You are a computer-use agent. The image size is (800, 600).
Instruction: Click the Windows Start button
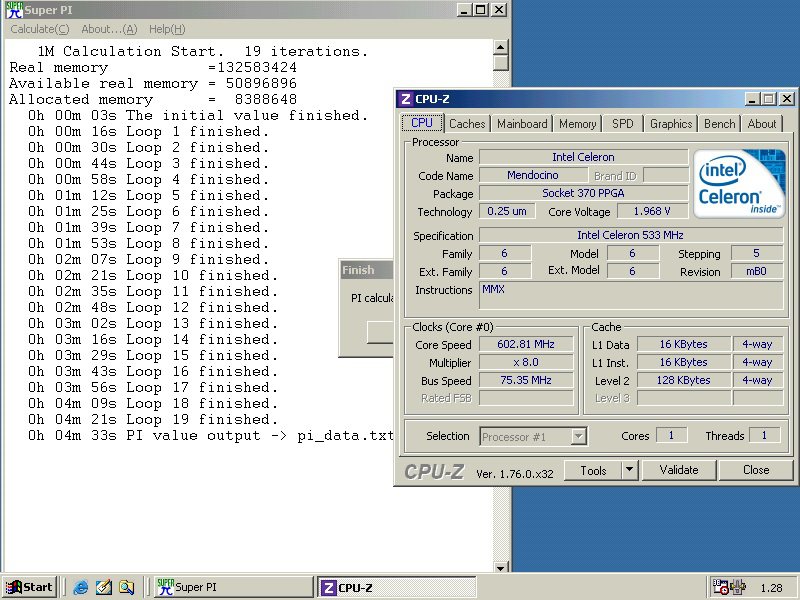coord(29,587)
